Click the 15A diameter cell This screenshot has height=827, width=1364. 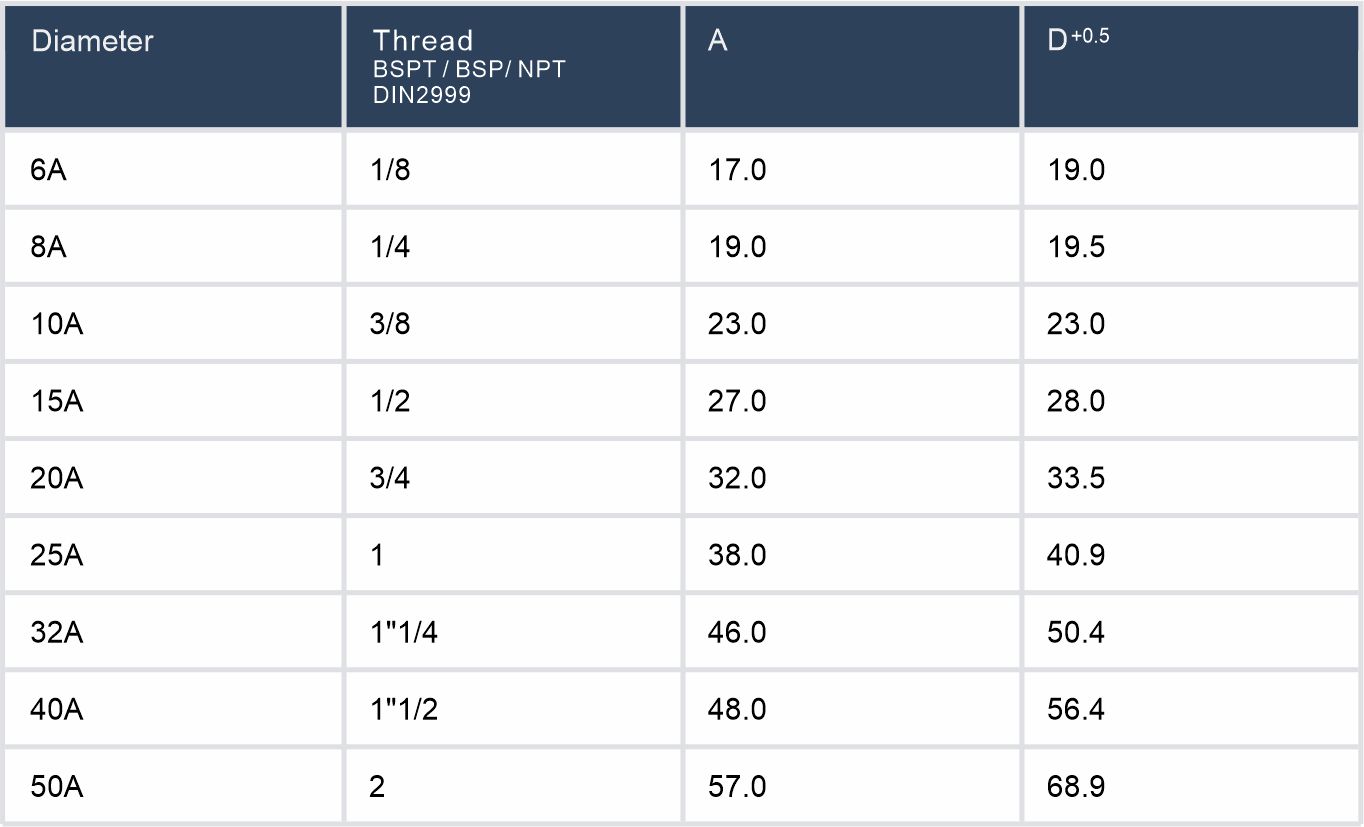58,401
